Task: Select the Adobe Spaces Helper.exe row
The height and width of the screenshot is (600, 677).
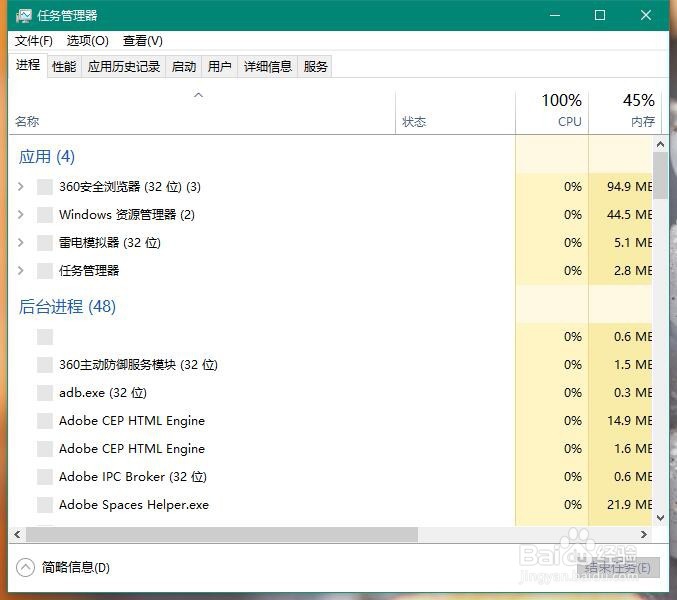Action: (x=331, y=505)
